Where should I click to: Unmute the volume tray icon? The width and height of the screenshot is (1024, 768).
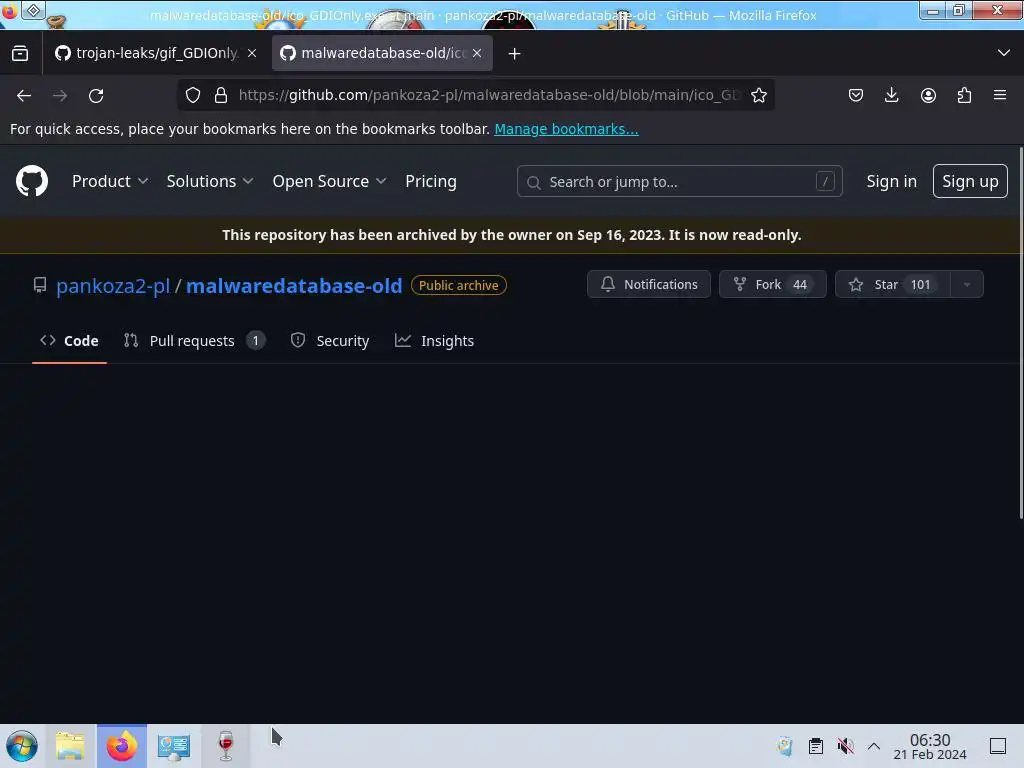[x=845, y=746]
